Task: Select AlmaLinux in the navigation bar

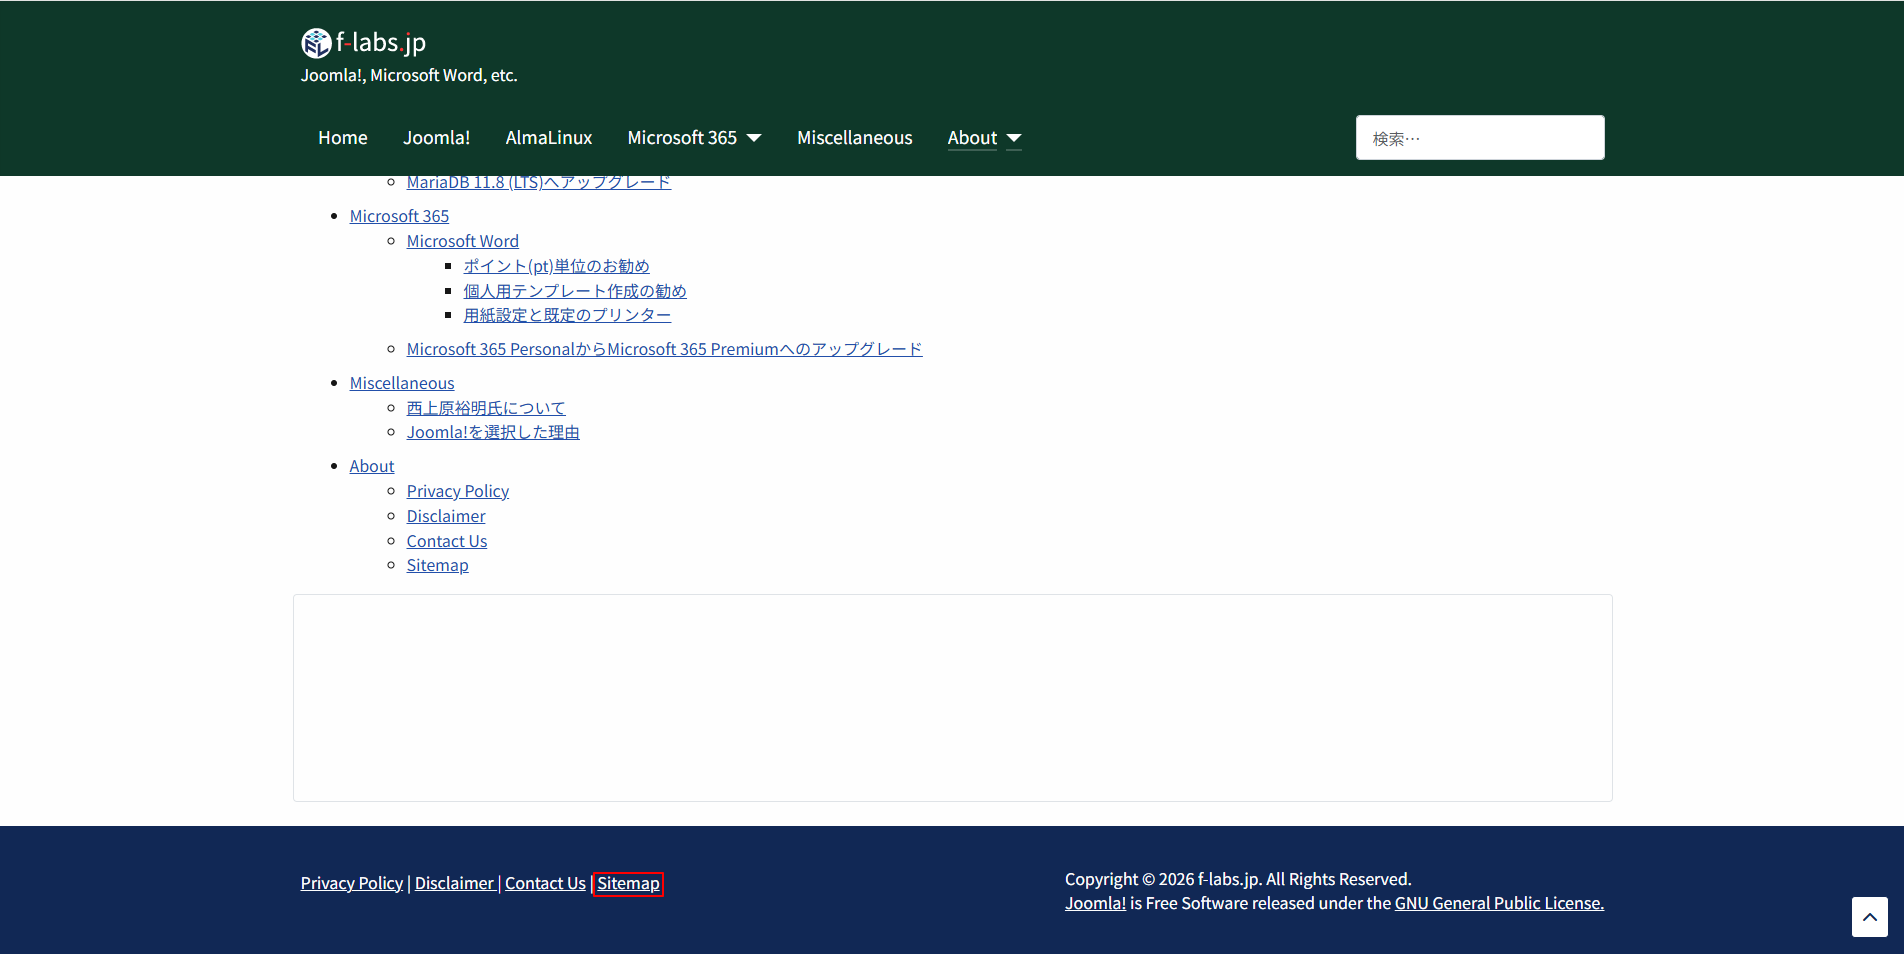Action: 548,137
